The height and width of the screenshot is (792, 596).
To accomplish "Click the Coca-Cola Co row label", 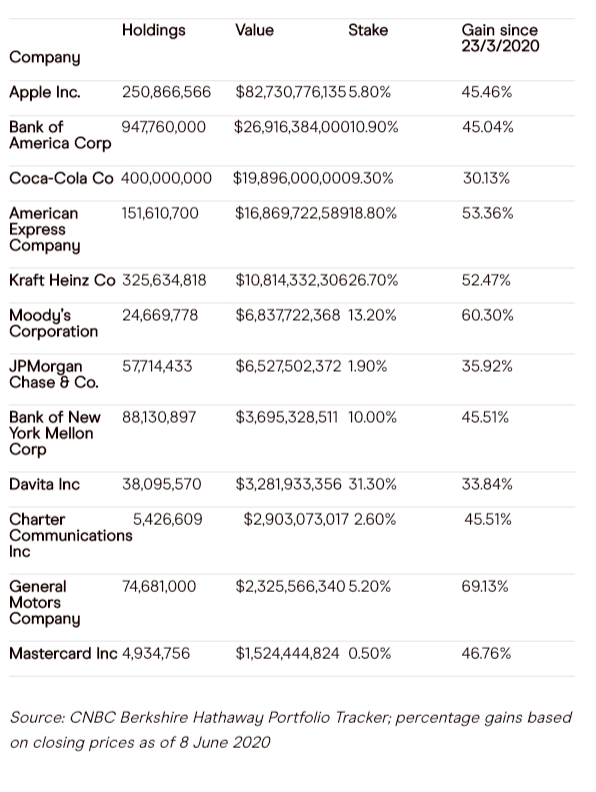I will (61, 178).
